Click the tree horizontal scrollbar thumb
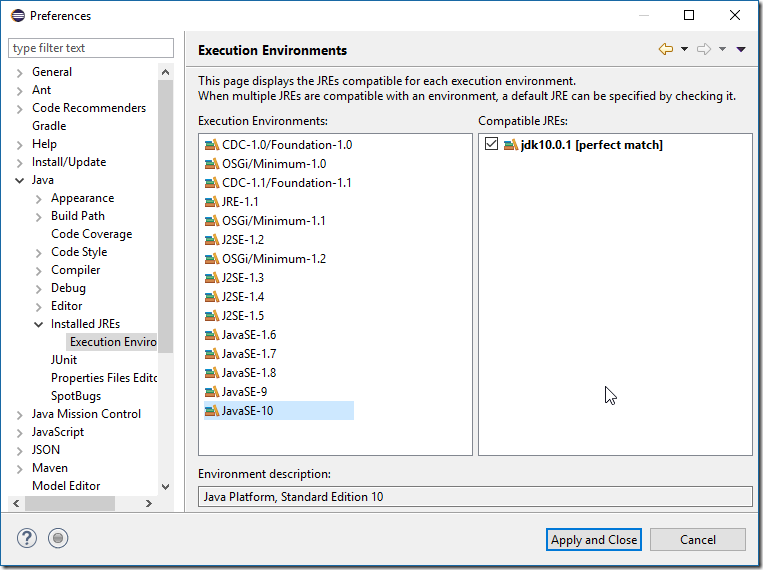This screenshot has width=763, height=570. (x=70, y=503)
